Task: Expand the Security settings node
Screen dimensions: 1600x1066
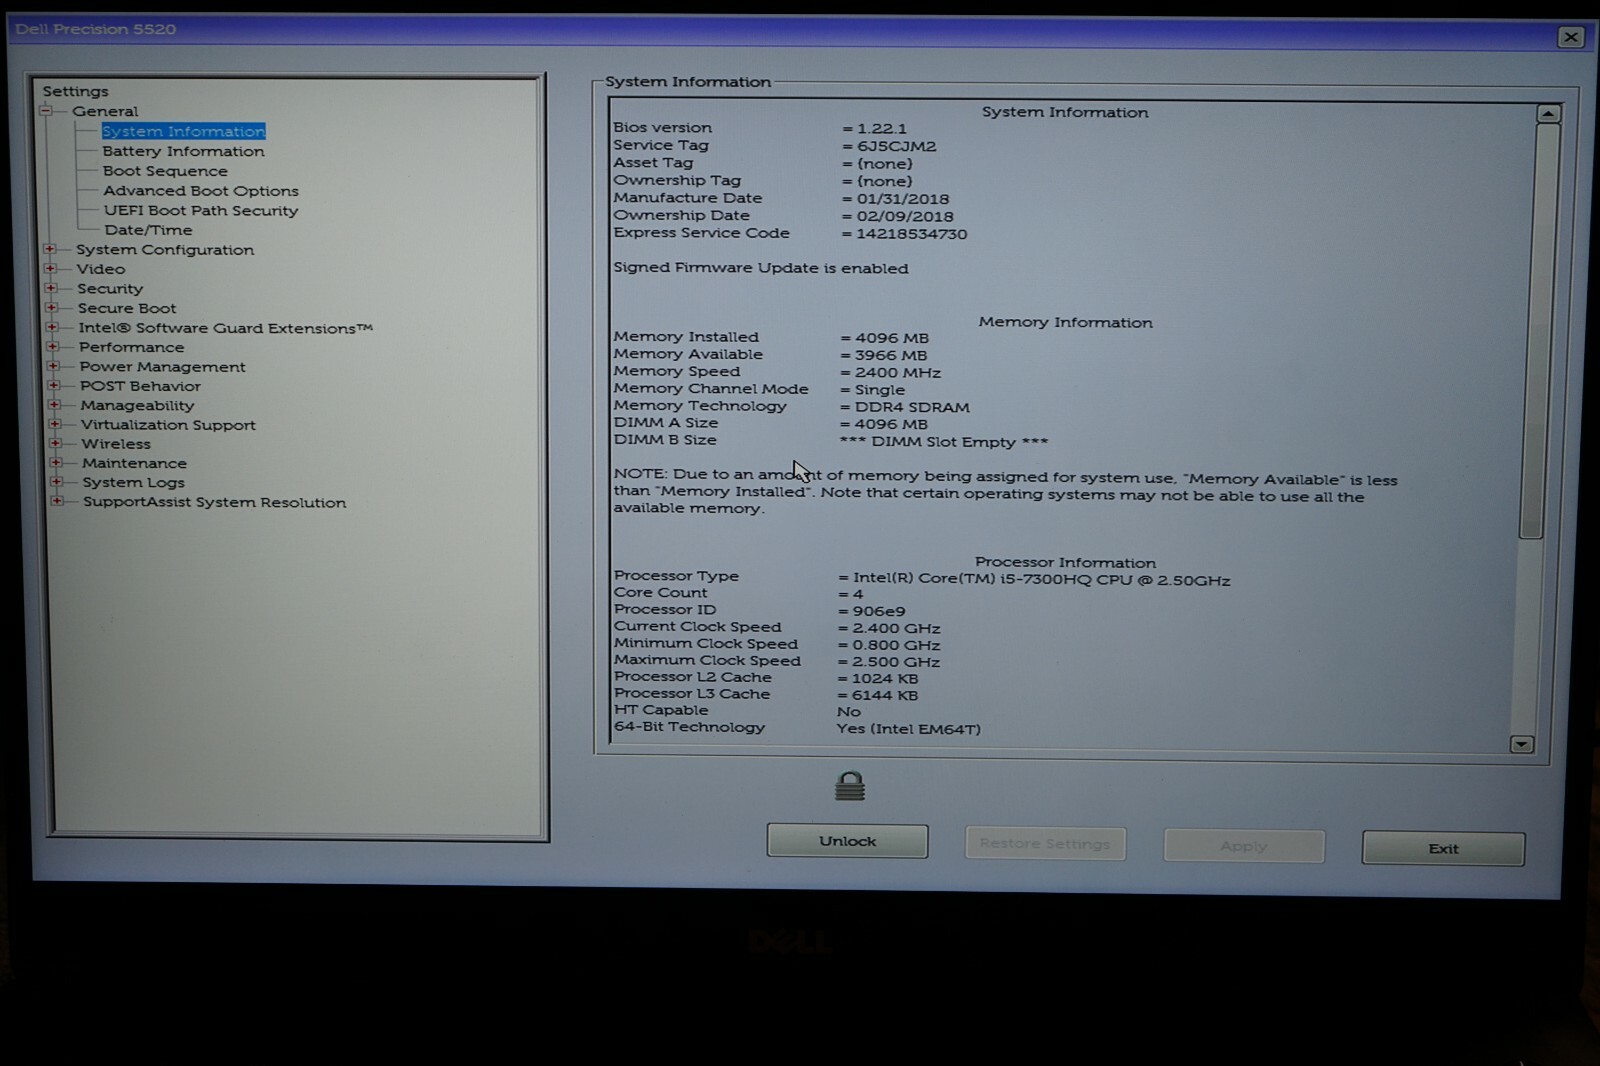Action: 51,288
